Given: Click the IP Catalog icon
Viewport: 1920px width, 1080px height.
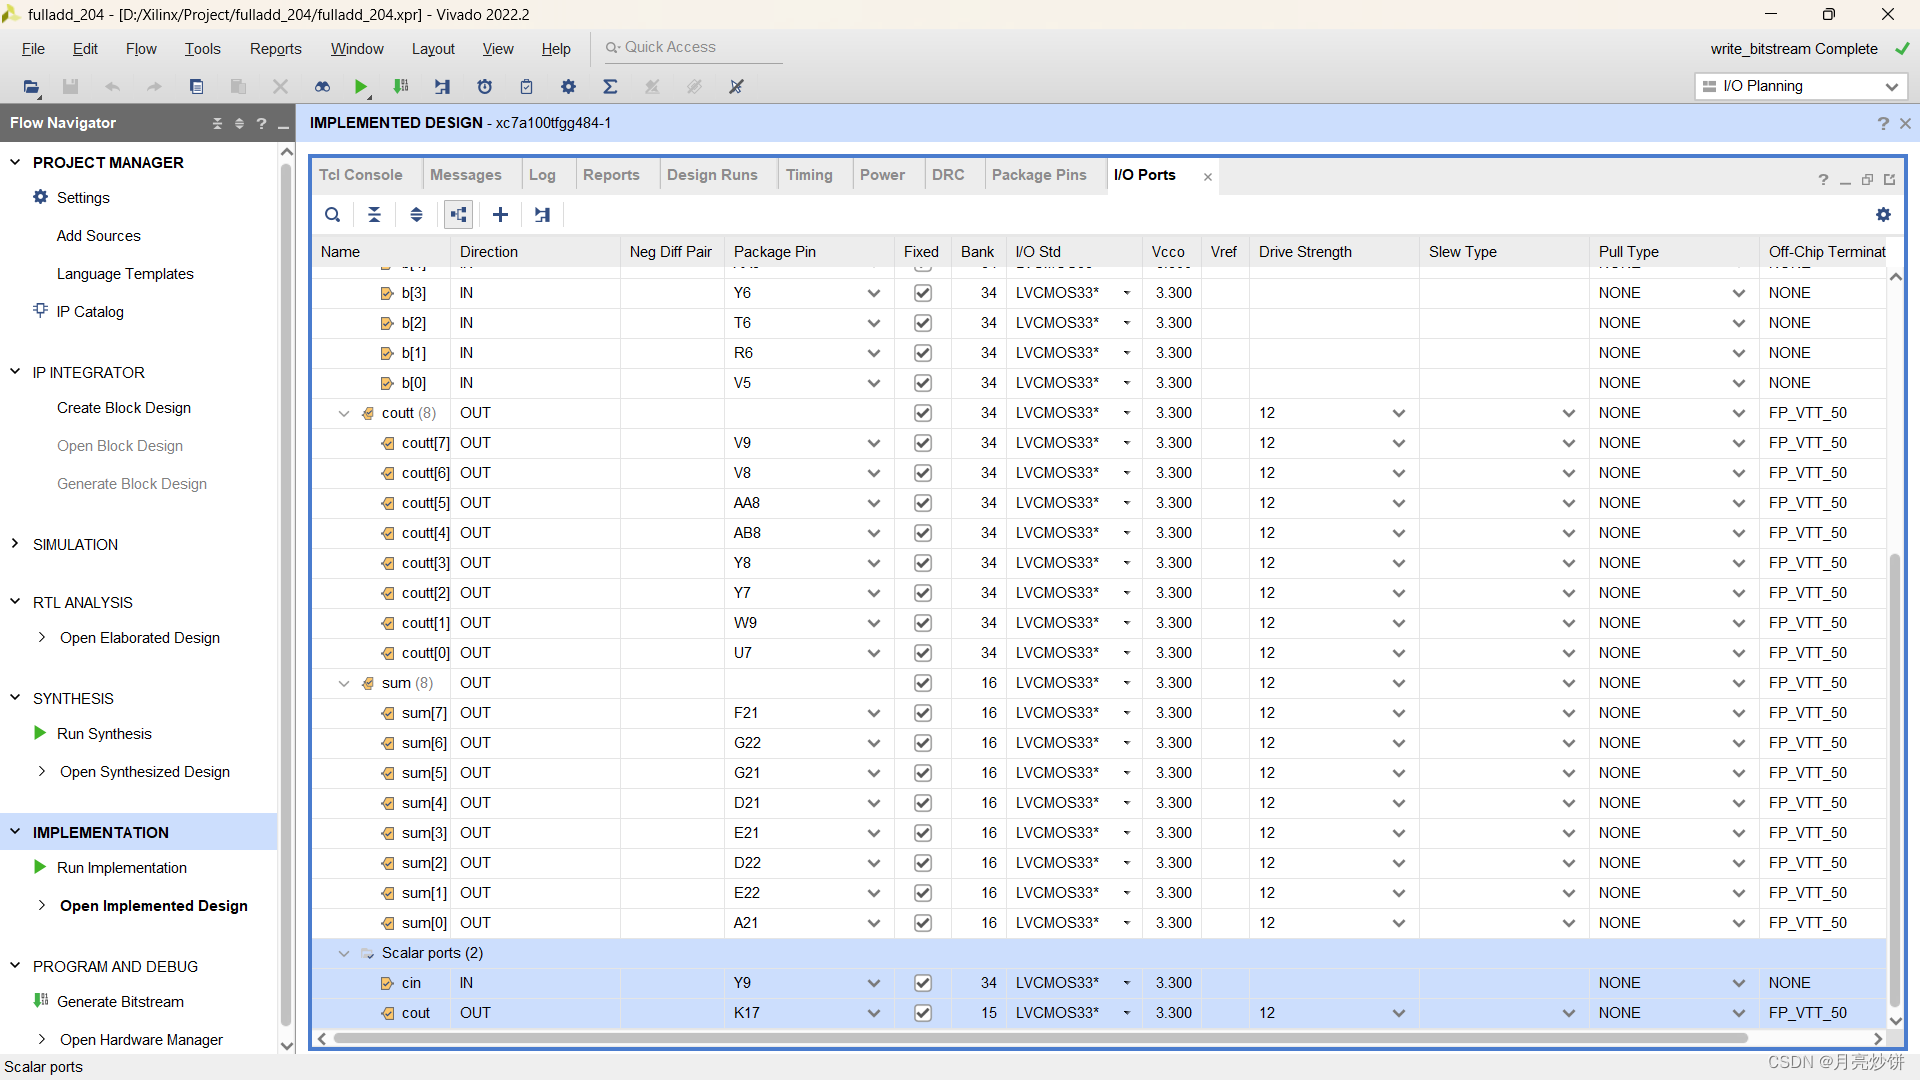Looking at the screenshot, I should click(x=40, y=310).
